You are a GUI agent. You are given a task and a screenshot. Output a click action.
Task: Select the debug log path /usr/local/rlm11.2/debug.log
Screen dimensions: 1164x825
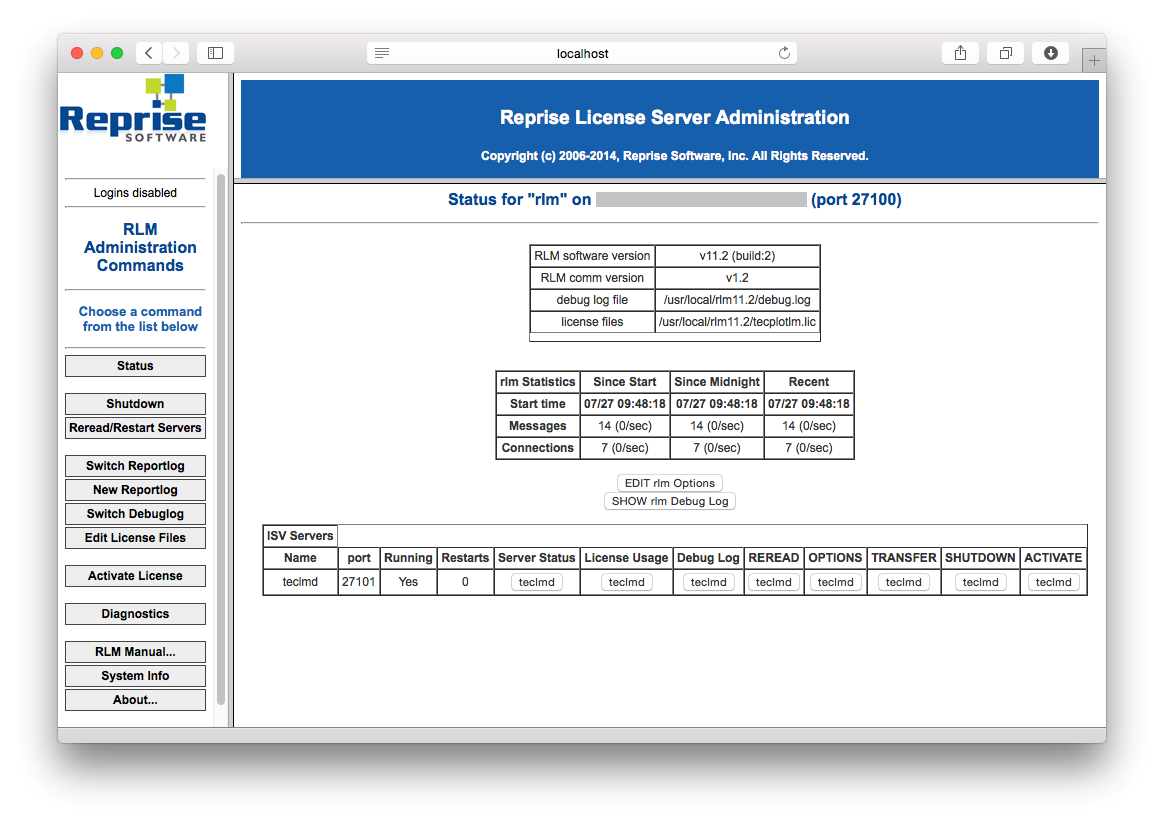[x=737, y=300]
